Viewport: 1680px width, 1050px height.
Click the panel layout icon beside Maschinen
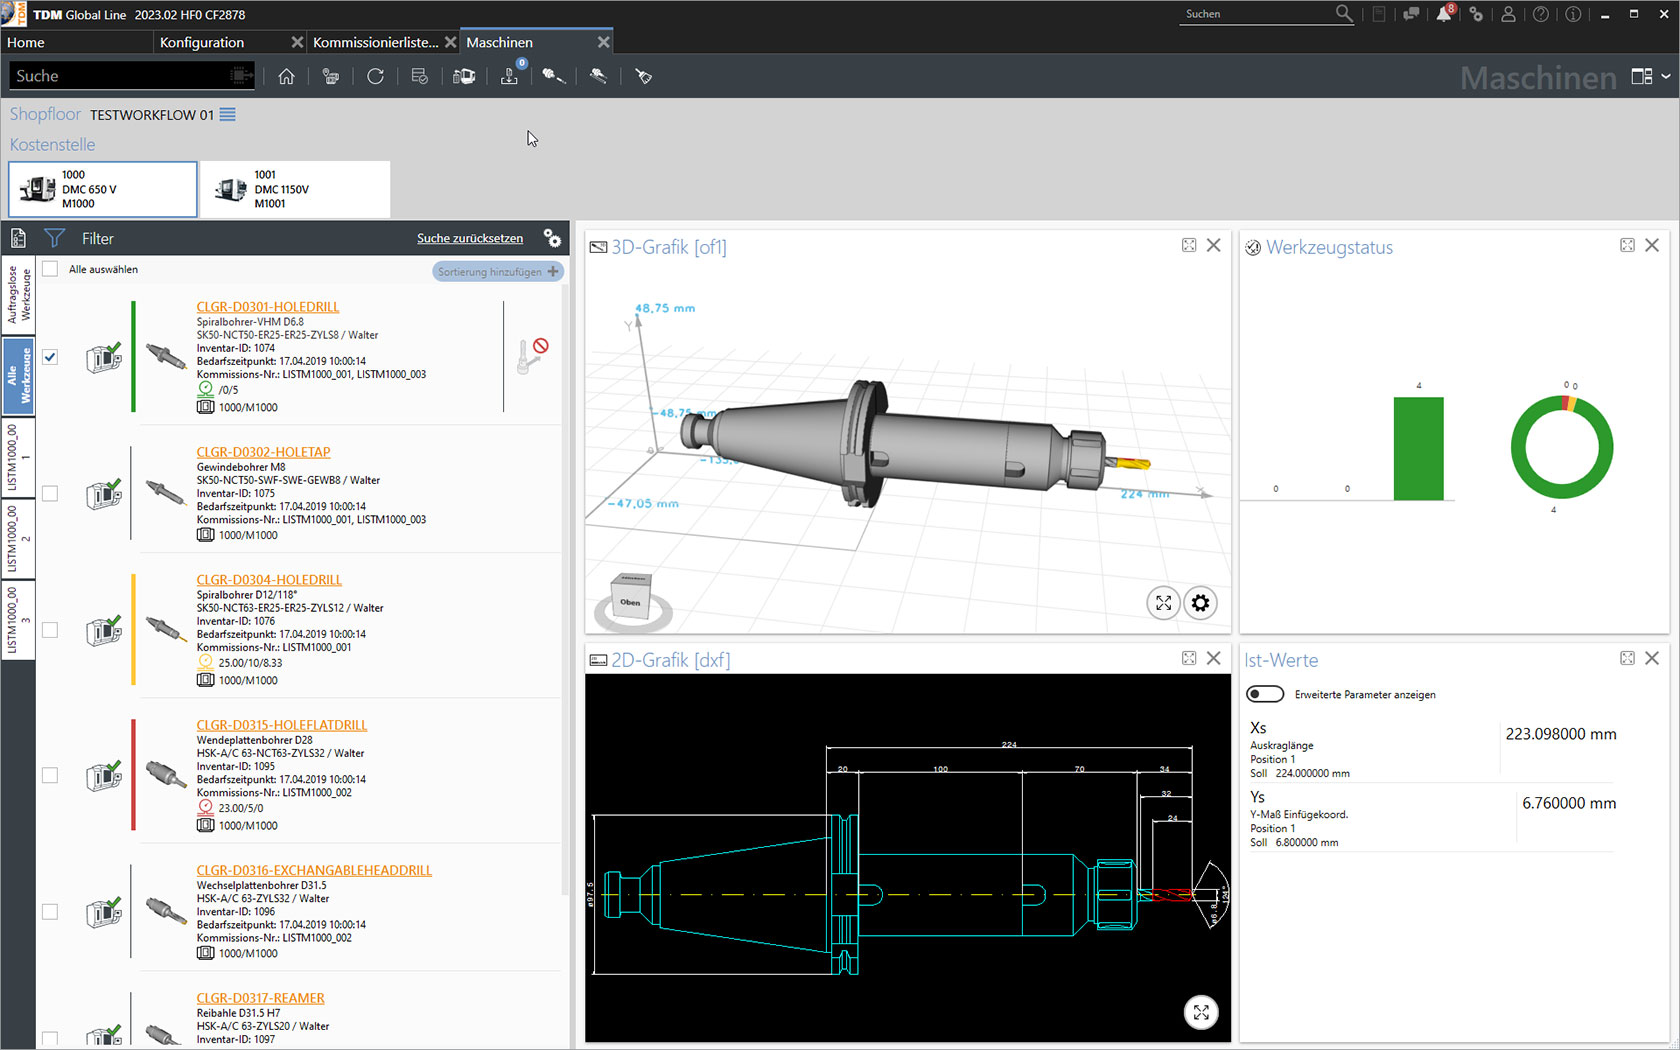pos(1642,76)
